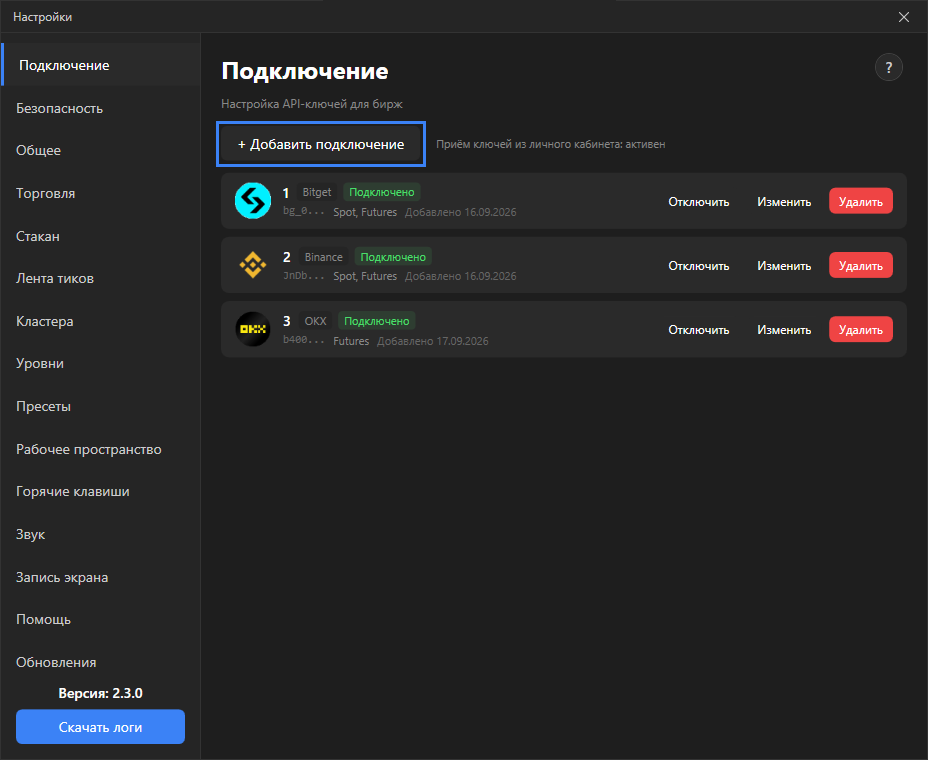This screenshot has height=760, width=928.
Task: Switch to the Звук settings section
Action: [x=101, y=534]
